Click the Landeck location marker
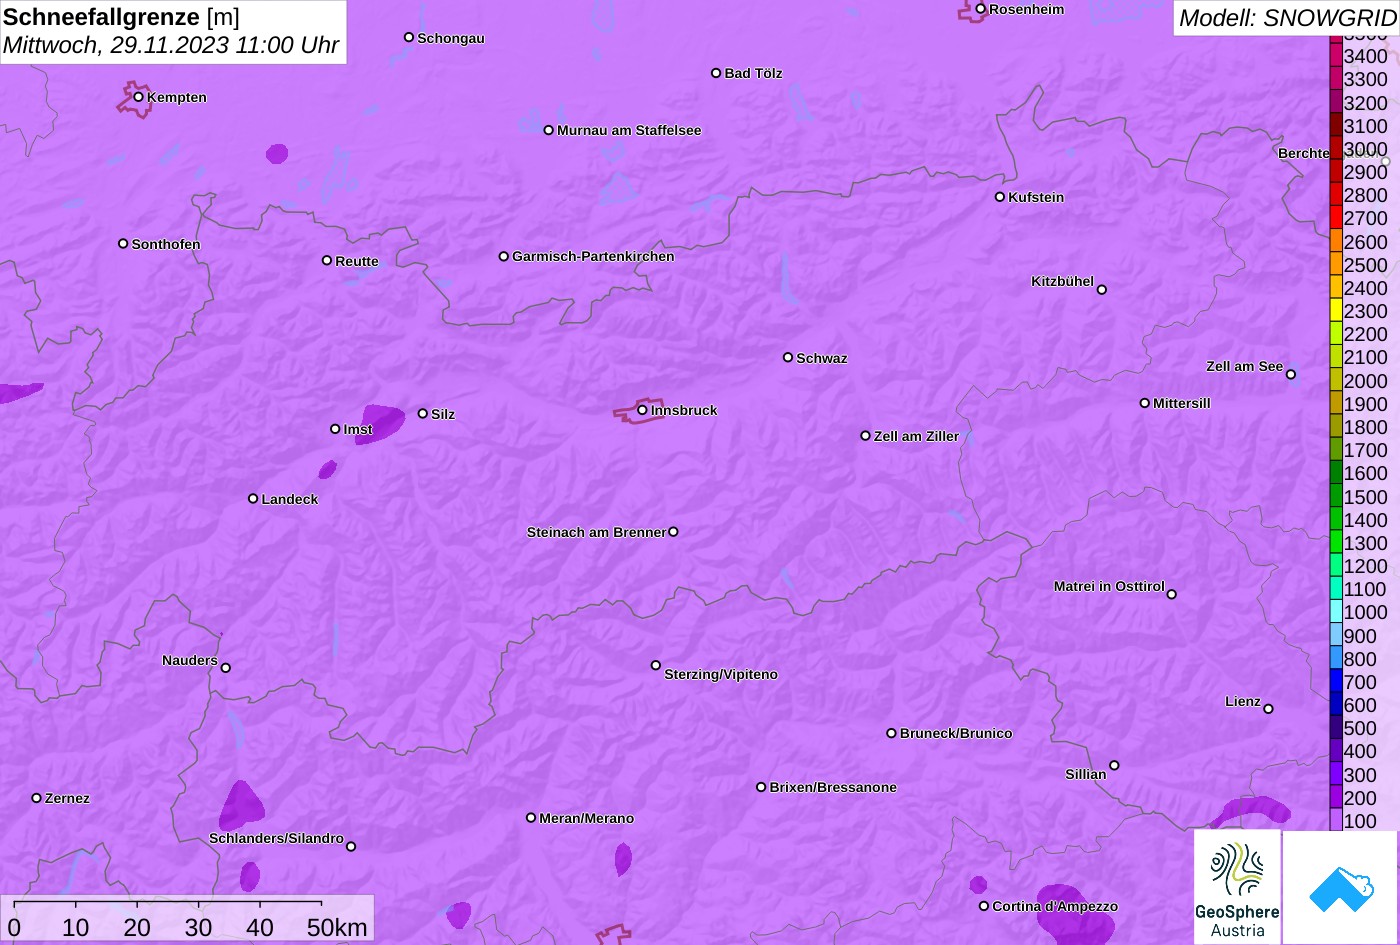 (x=253, y=498)
